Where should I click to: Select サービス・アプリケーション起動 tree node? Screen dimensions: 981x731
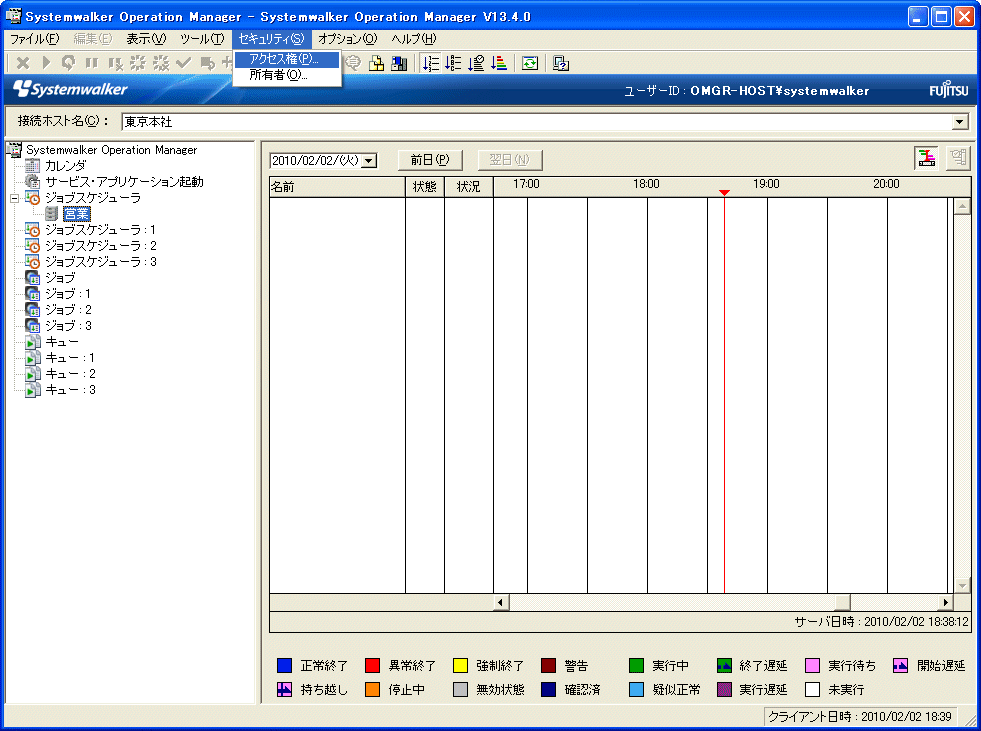pyautogui.click(x=125, y=181)
